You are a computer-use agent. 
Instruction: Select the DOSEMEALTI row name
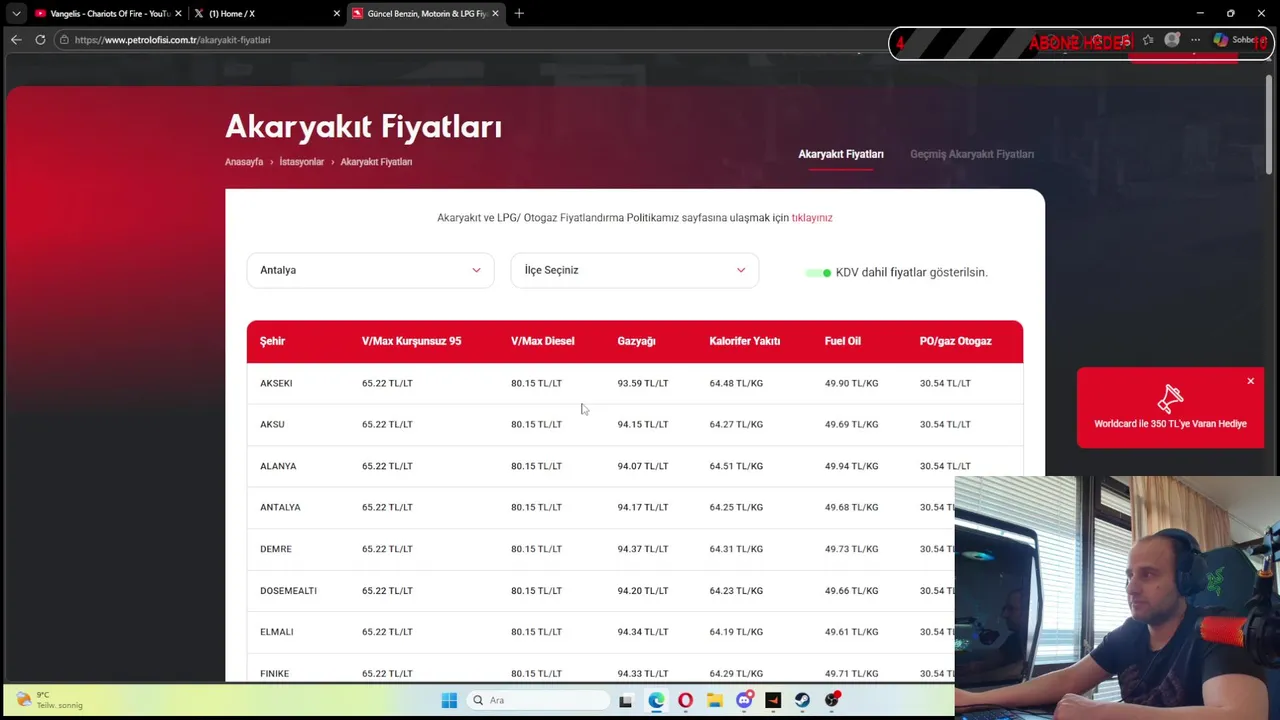tap(288, 591)
